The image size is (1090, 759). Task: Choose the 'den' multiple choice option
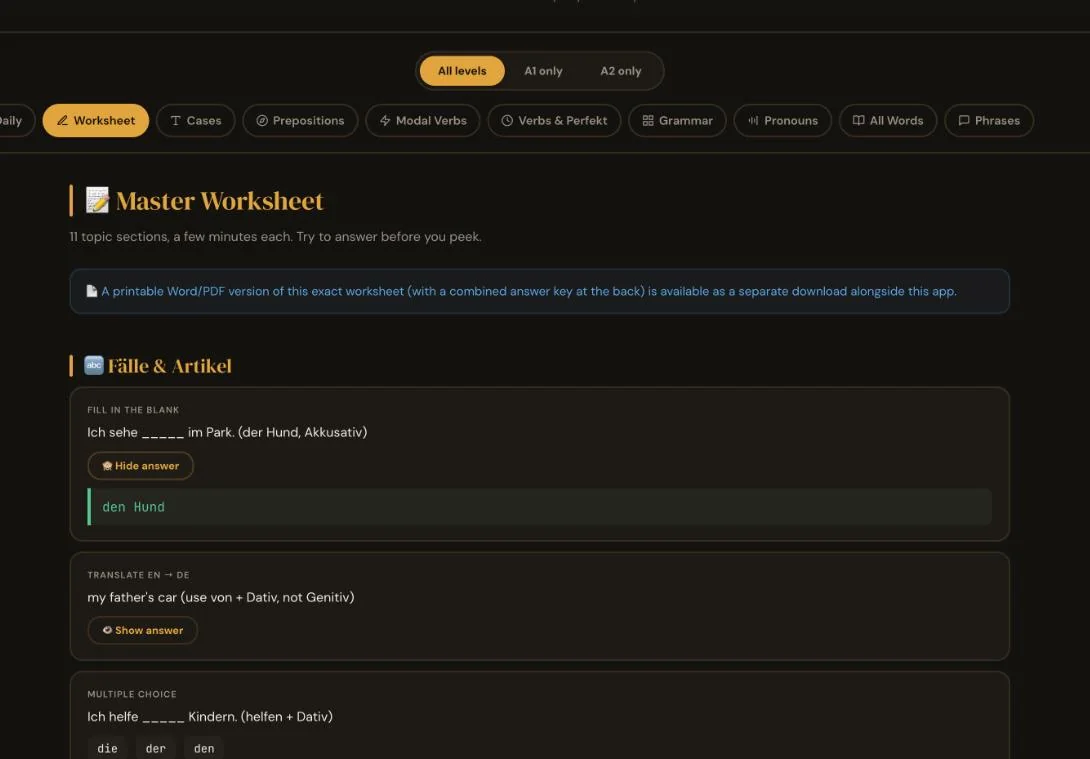tap(204, 749)
